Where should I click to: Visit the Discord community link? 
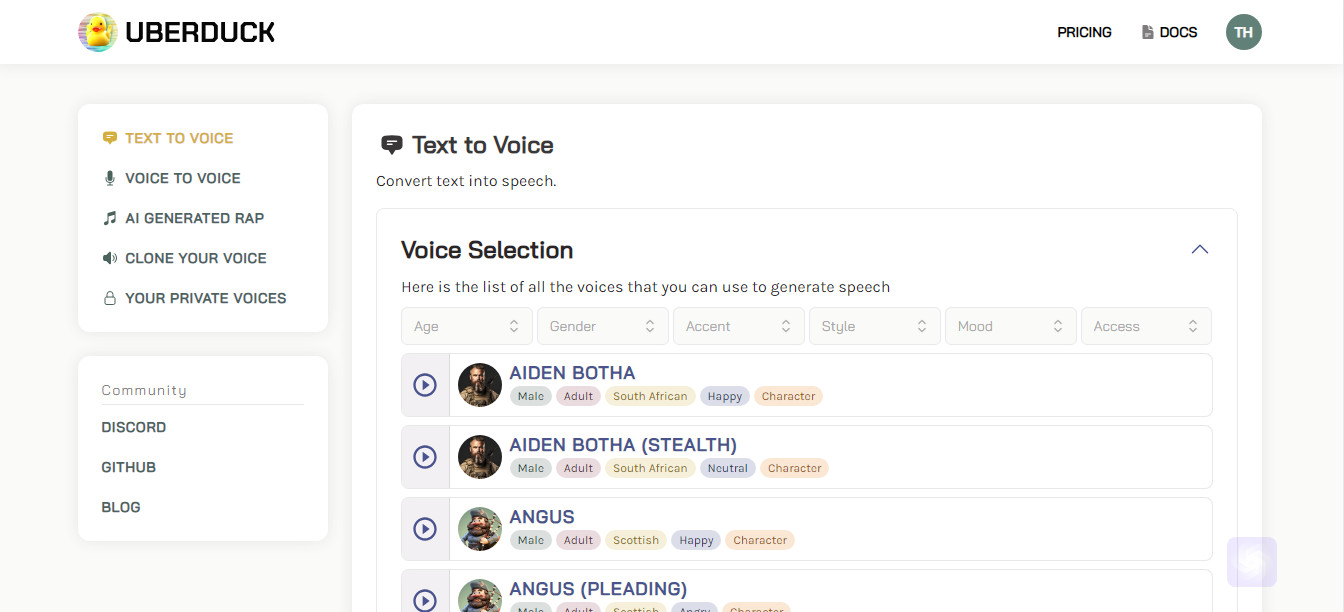[x=134, y=427]
